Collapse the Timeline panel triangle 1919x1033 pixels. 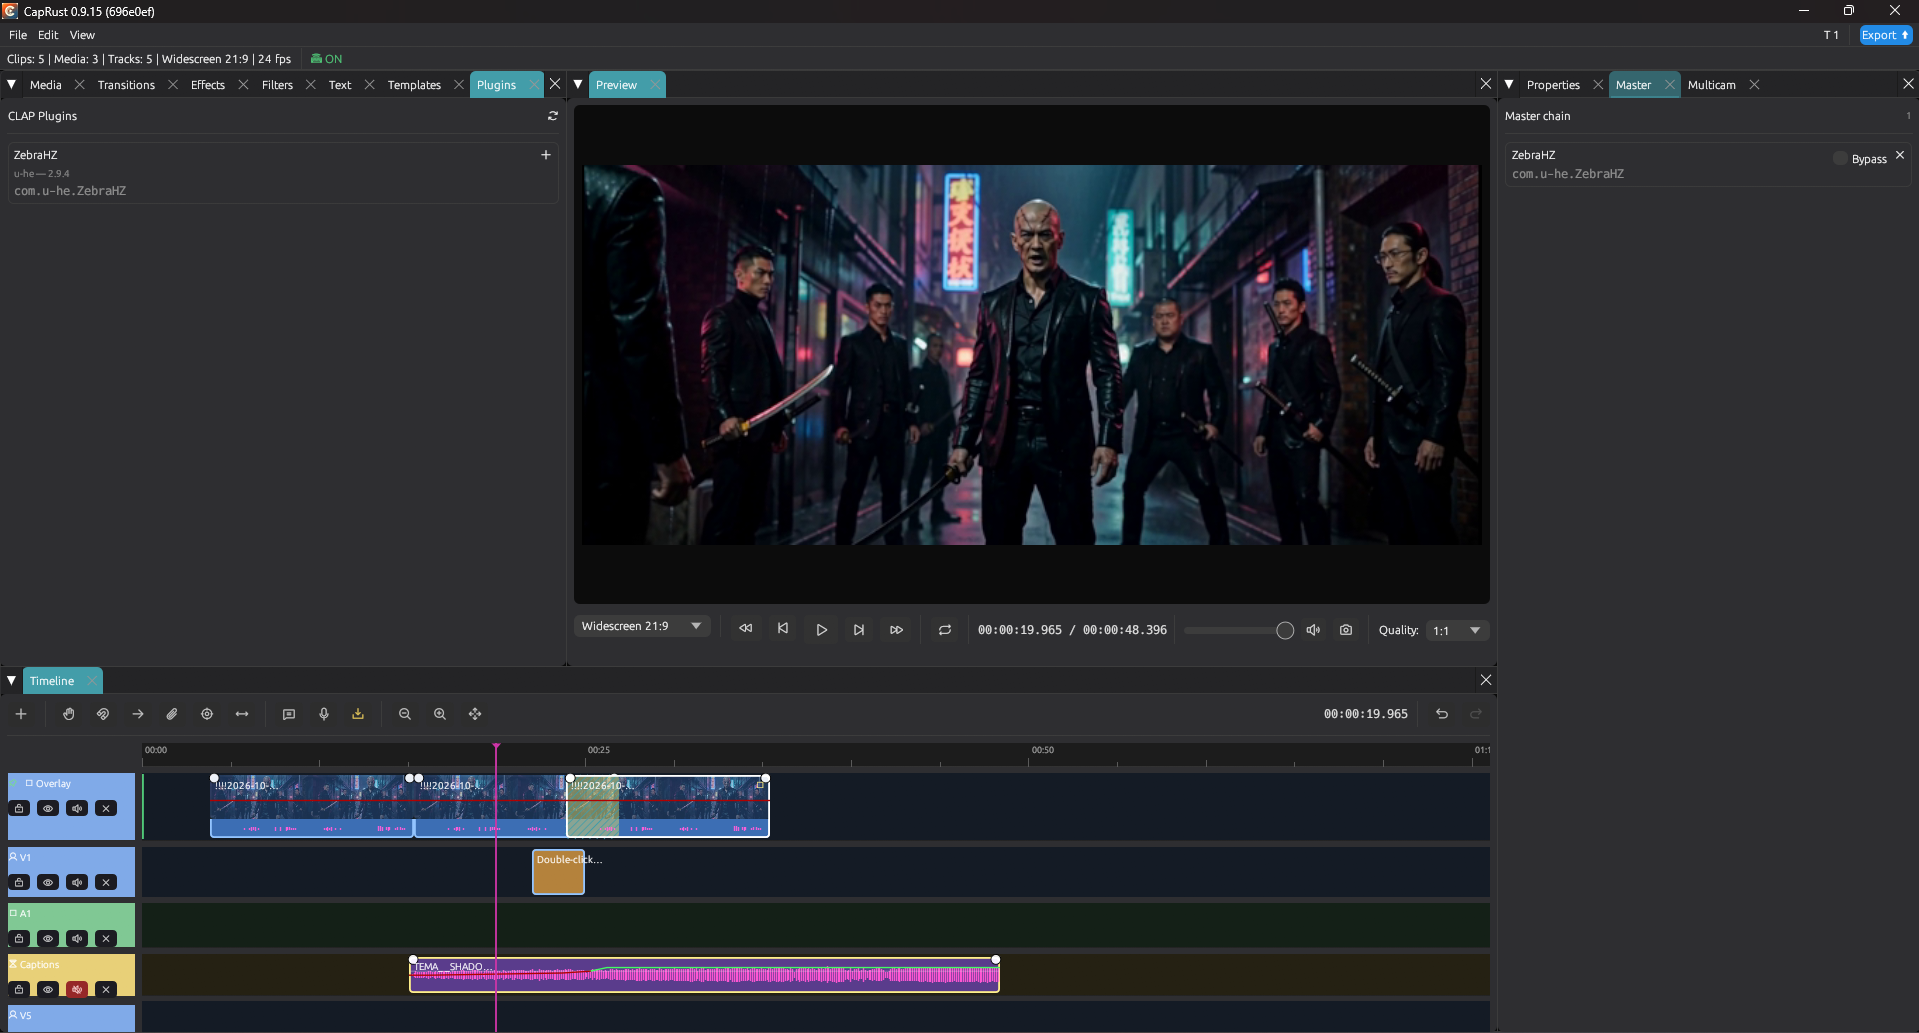coord(12,680)
